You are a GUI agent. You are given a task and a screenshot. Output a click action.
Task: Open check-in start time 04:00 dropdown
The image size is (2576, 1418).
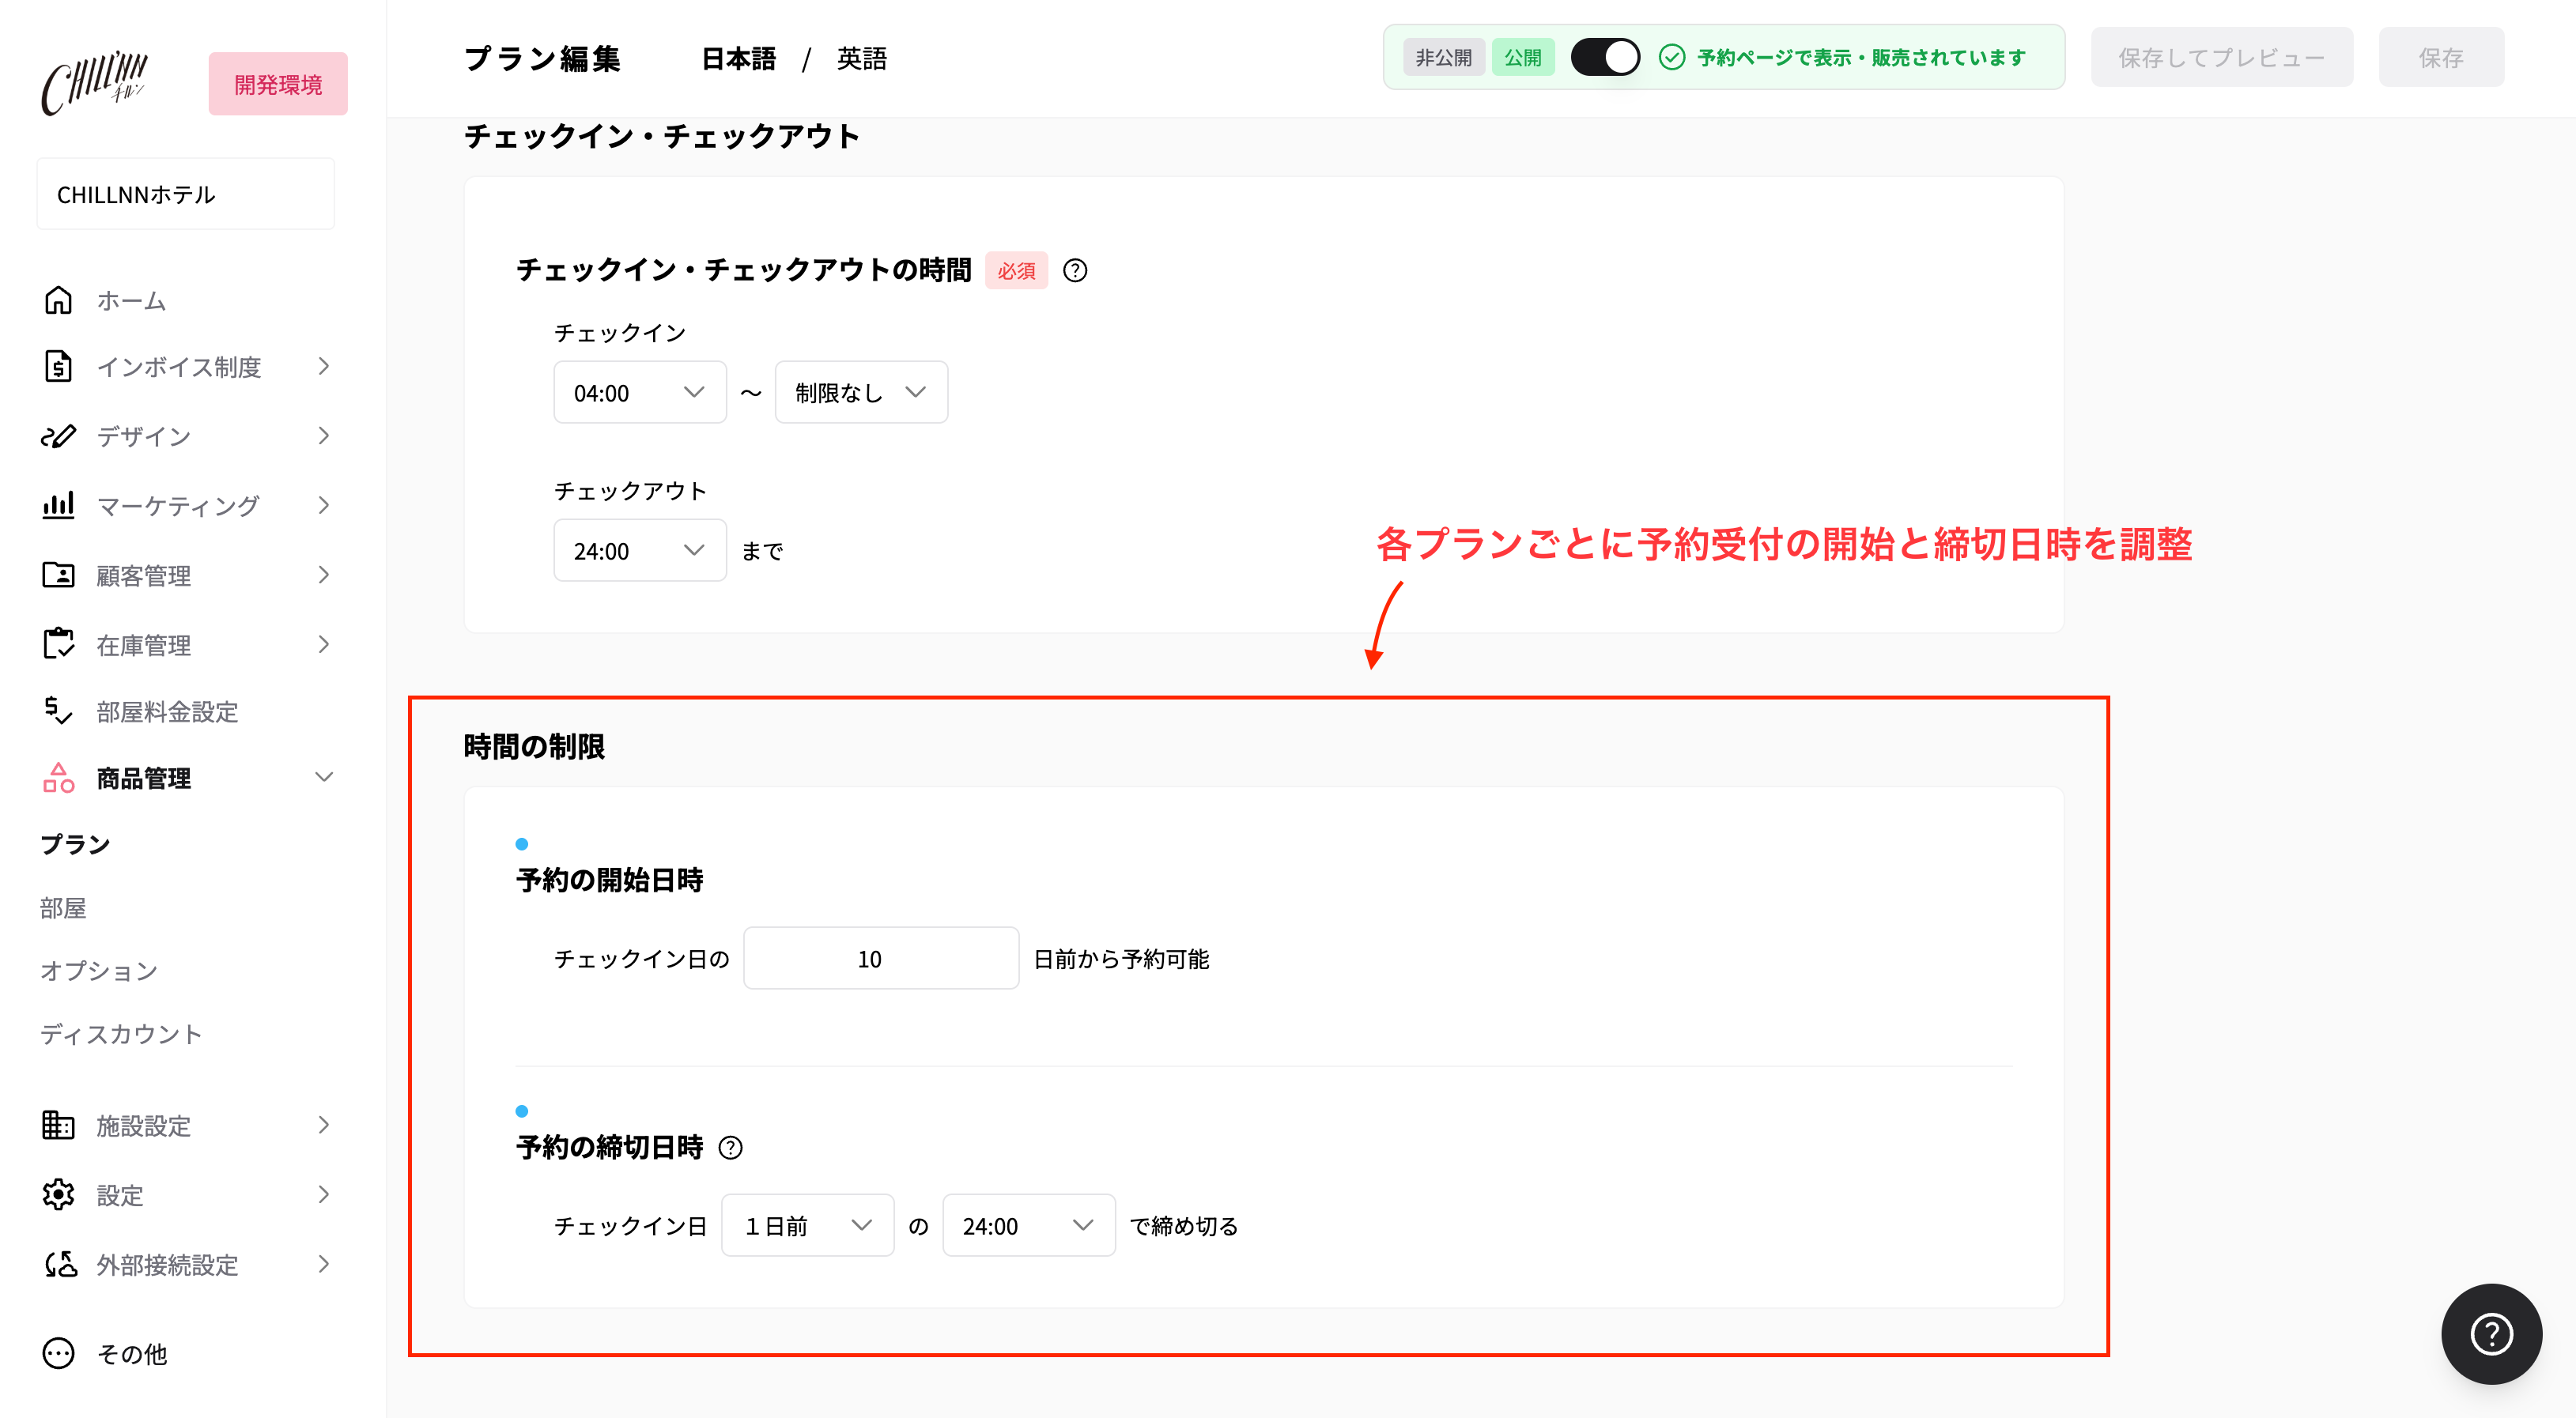click(x=640, y=392)
